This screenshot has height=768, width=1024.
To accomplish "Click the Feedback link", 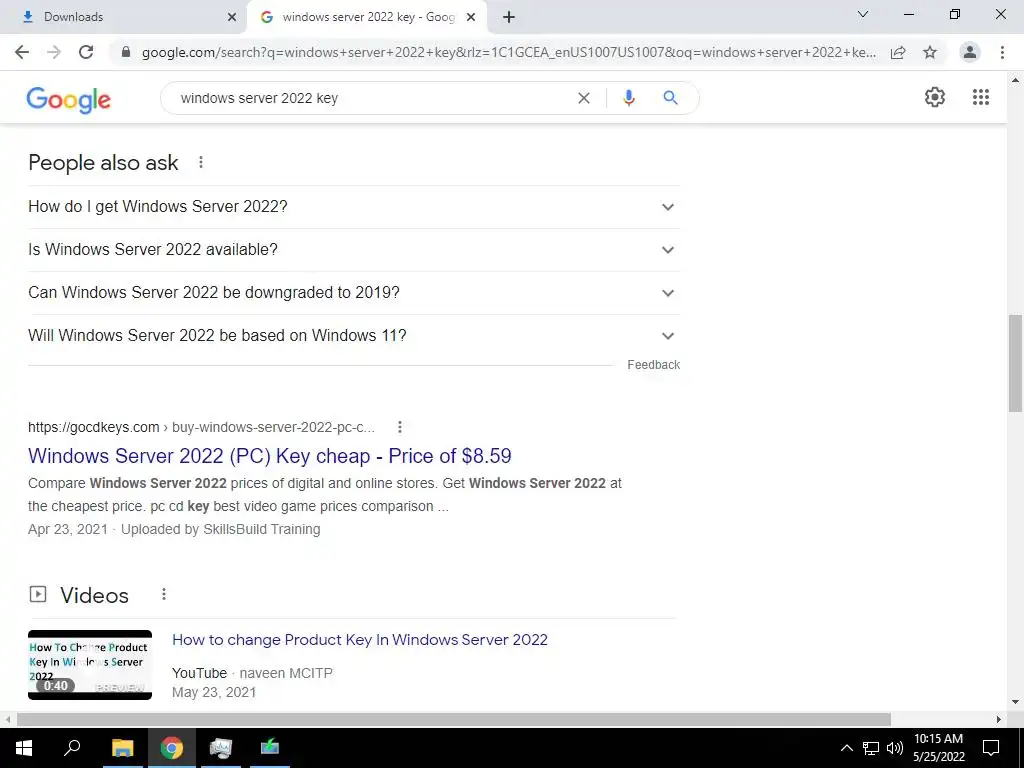I will click(x=654, y=365).
